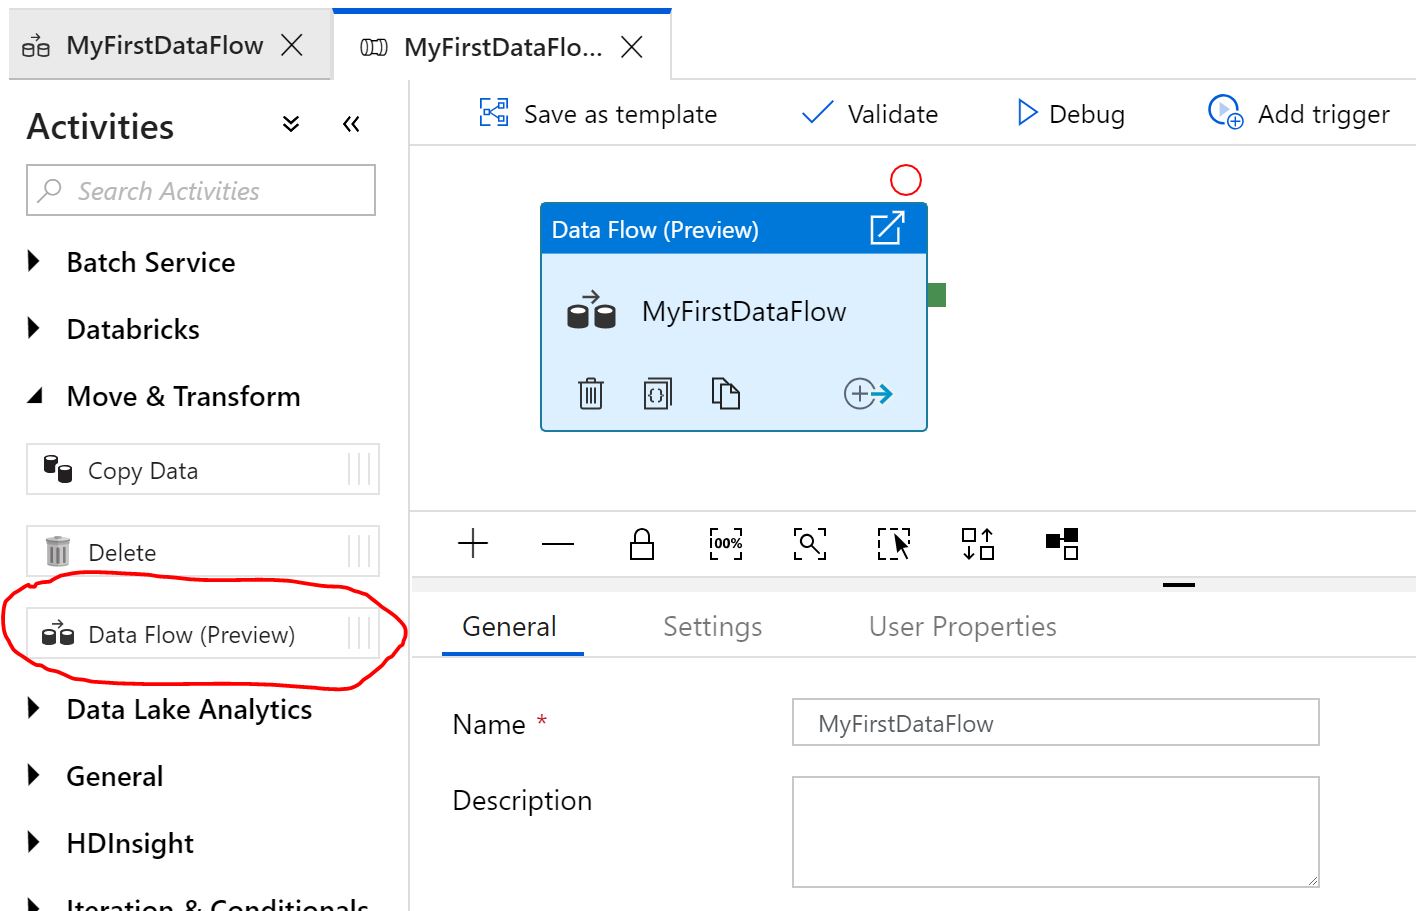Expand the Data Lake Analytics category

(35, 709)
